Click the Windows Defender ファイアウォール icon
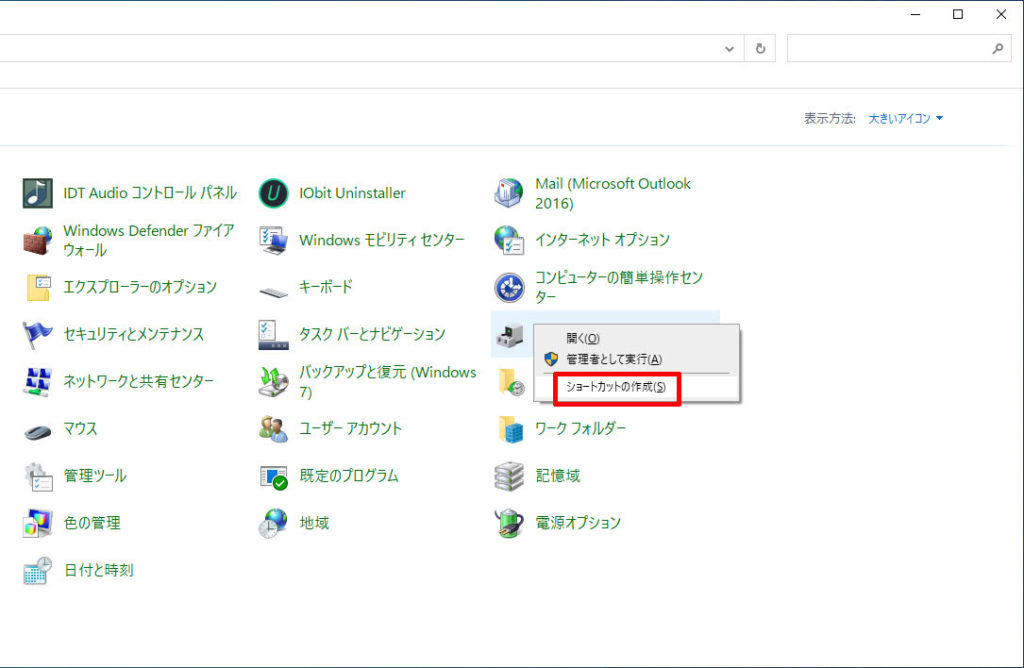The image size is (1024, 668). coord(38,240)
